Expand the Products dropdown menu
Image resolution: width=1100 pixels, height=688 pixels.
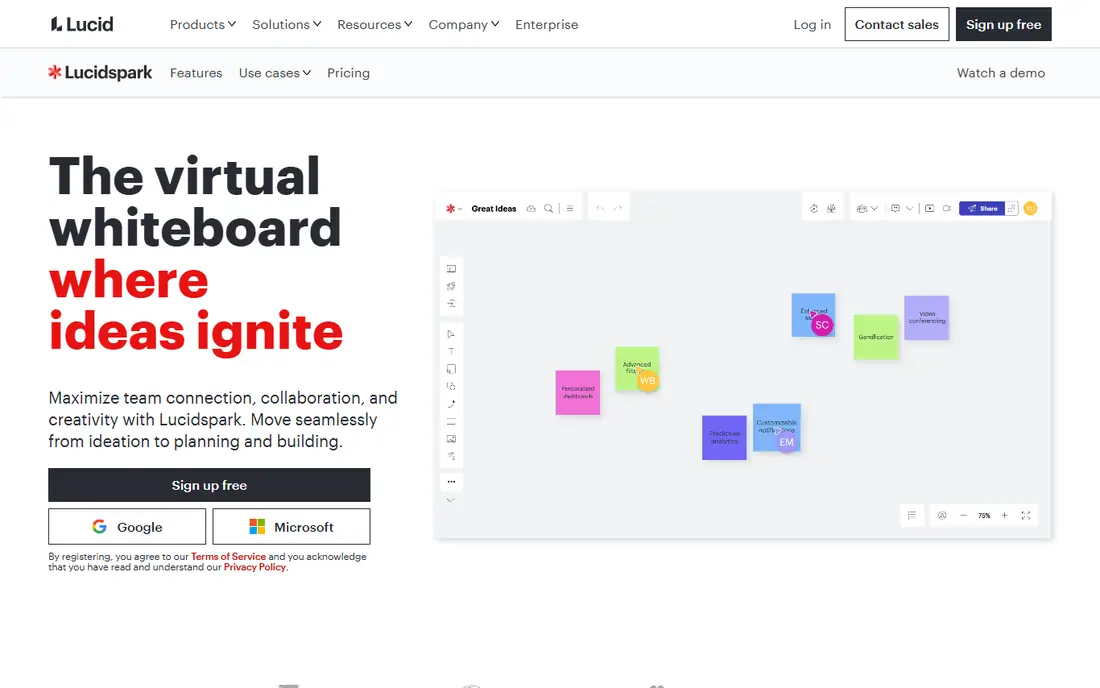tap(203, 25)
